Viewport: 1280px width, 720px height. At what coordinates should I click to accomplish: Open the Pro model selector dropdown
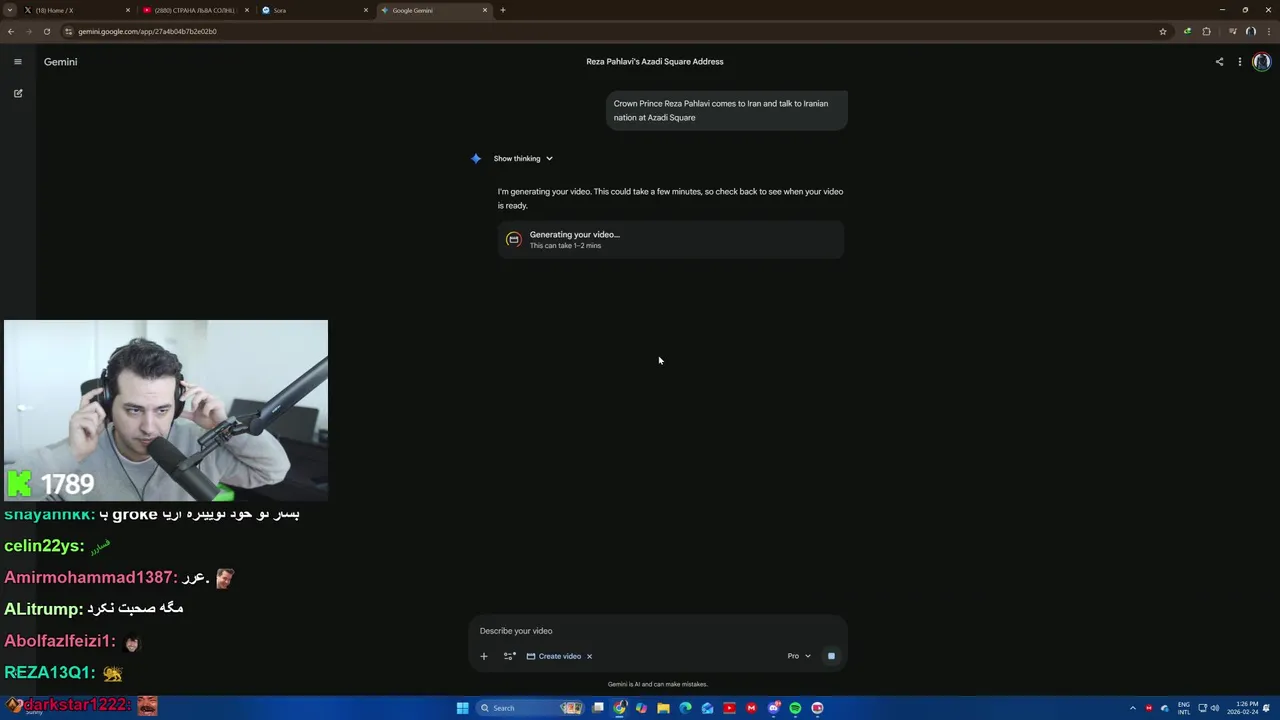point(799,656)
